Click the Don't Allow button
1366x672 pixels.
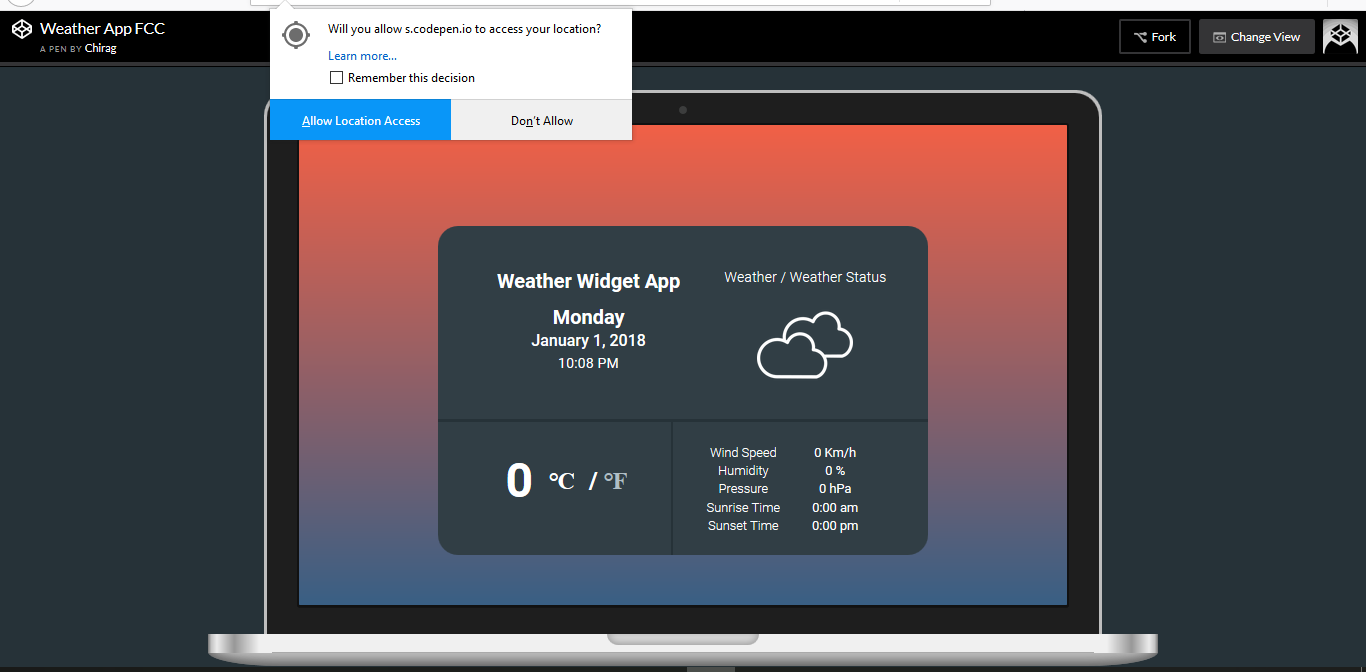pos(541,120)
